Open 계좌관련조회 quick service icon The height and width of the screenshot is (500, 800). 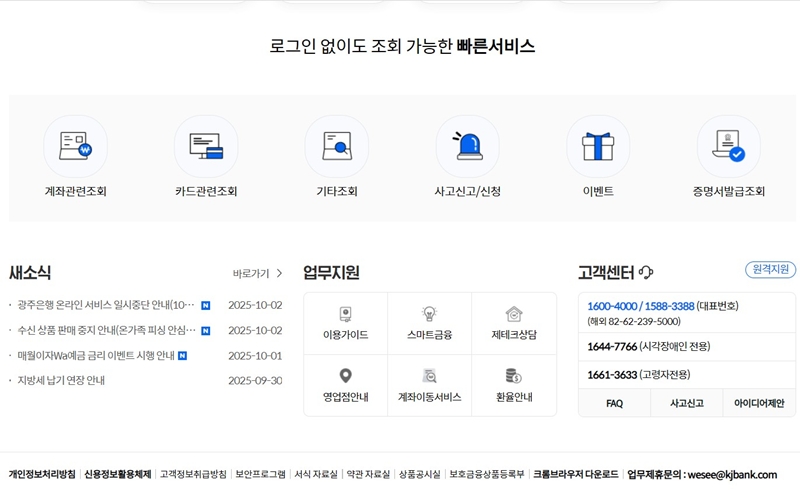(76, 146)
